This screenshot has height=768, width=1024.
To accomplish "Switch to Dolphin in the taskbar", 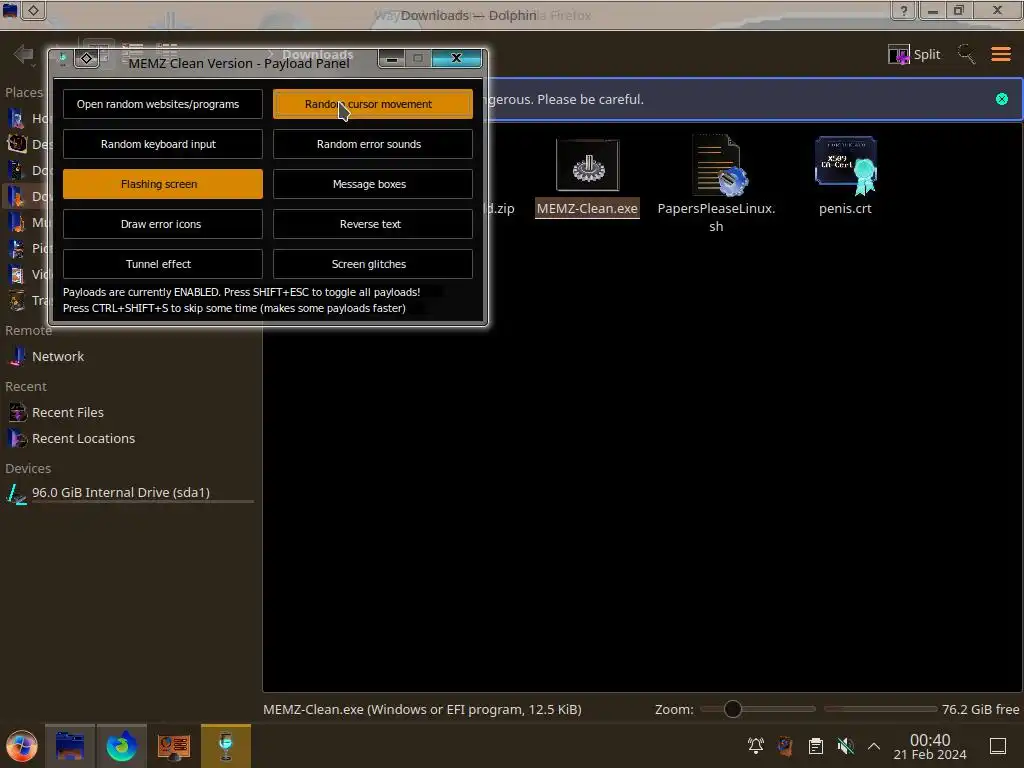I will (x=70, y=746).
